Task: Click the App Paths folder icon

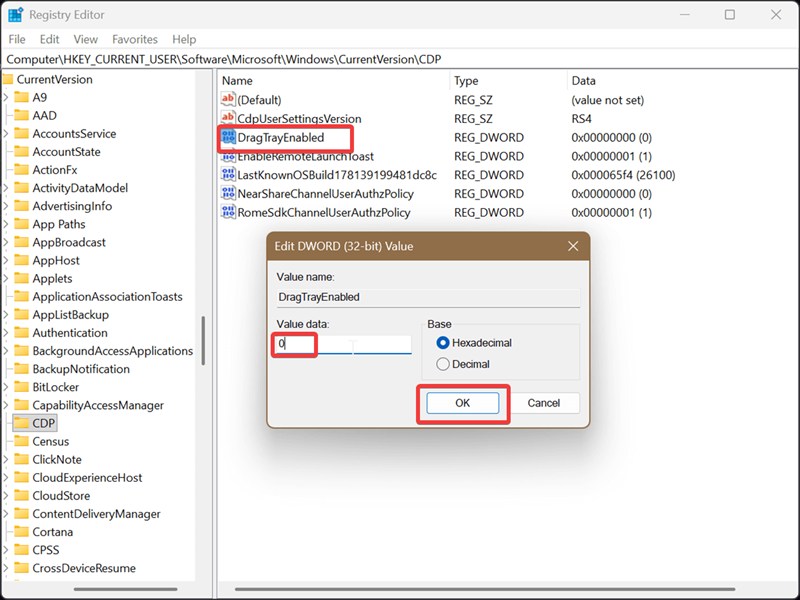Action: point(21,224)
